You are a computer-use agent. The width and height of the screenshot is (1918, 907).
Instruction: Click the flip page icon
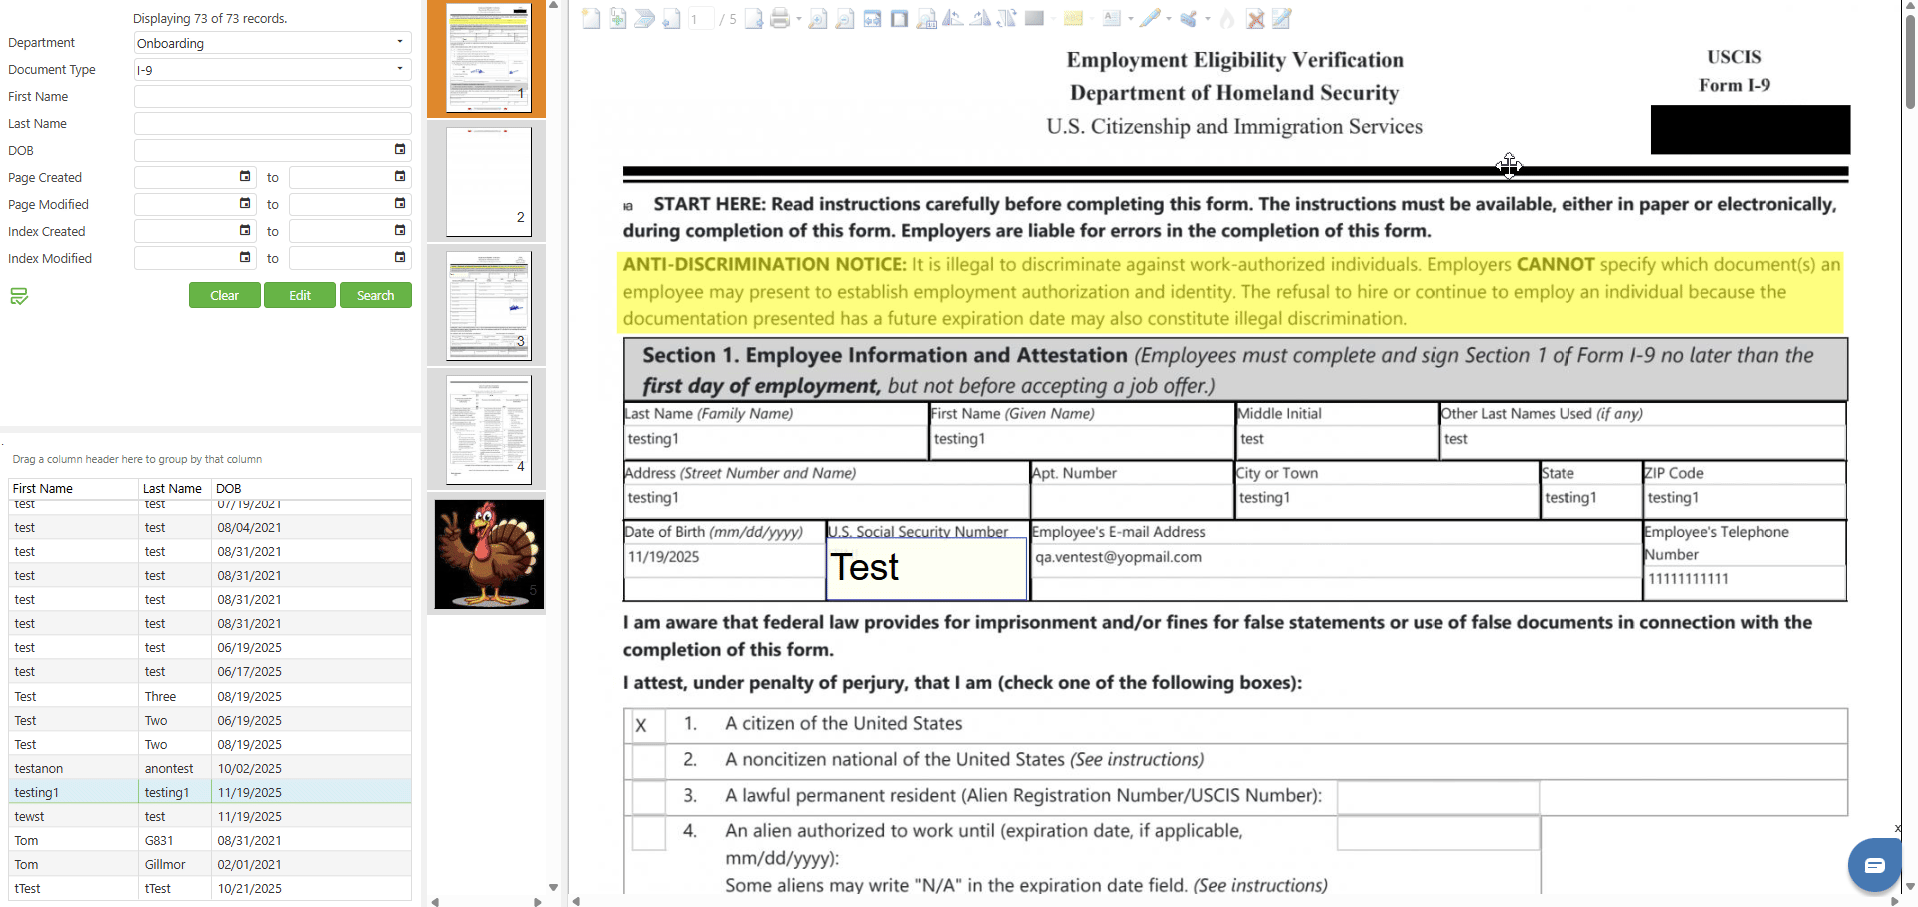[1006, 18]
